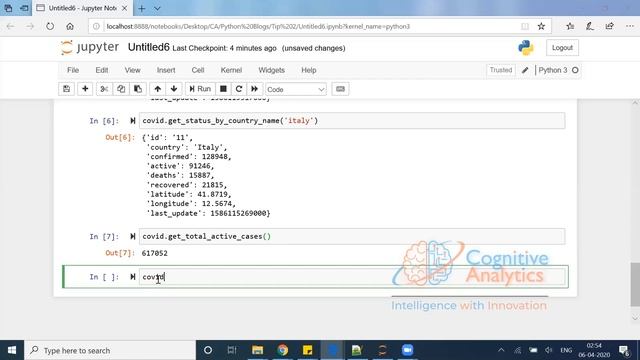Open Google Chrome from the taskbar

point(282,350)
